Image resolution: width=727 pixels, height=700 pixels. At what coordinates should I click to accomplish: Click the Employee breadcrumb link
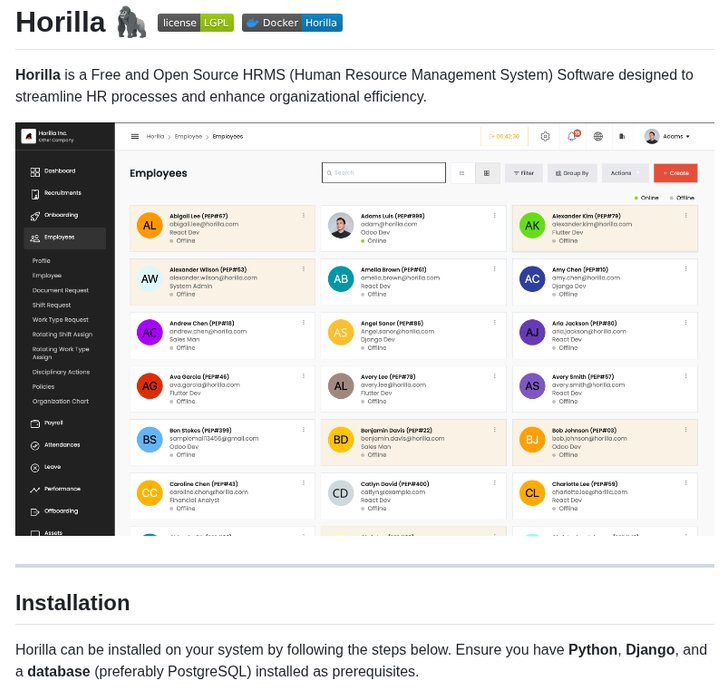pos(188,136)
